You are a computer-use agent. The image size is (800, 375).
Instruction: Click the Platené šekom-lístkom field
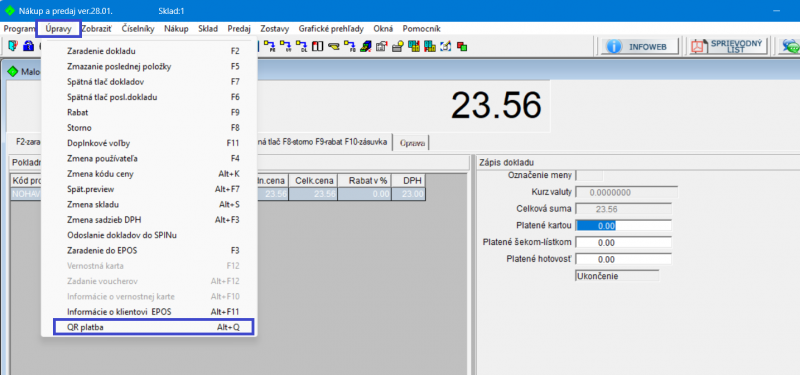click(623, 243)
